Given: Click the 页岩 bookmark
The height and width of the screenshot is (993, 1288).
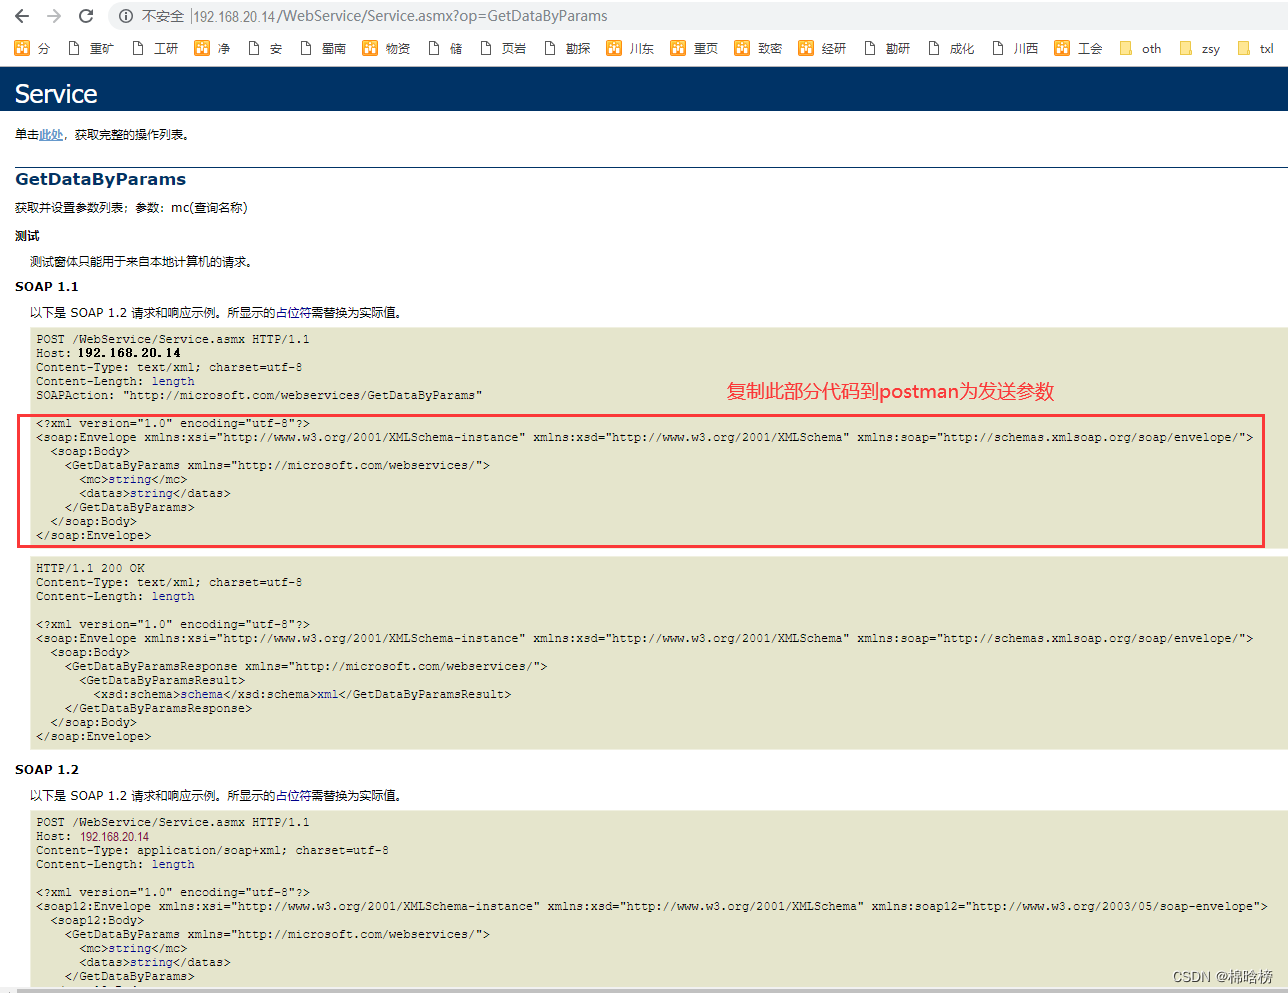Looking at the screenshot, I should 514,47.
